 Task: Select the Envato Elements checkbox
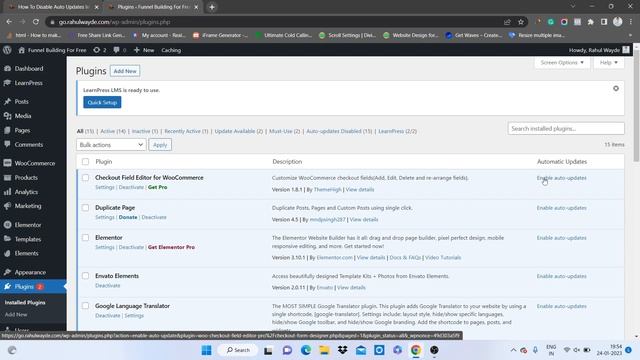click(x=85, y=276)
